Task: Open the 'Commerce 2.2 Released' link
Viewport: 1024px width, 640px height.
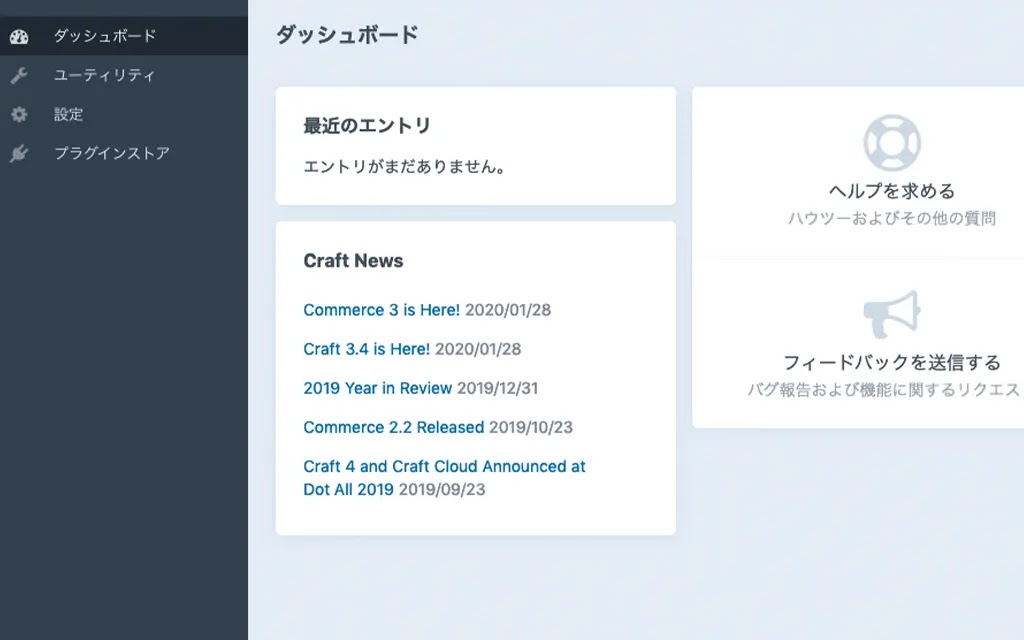Action: [x=394, y=427]
